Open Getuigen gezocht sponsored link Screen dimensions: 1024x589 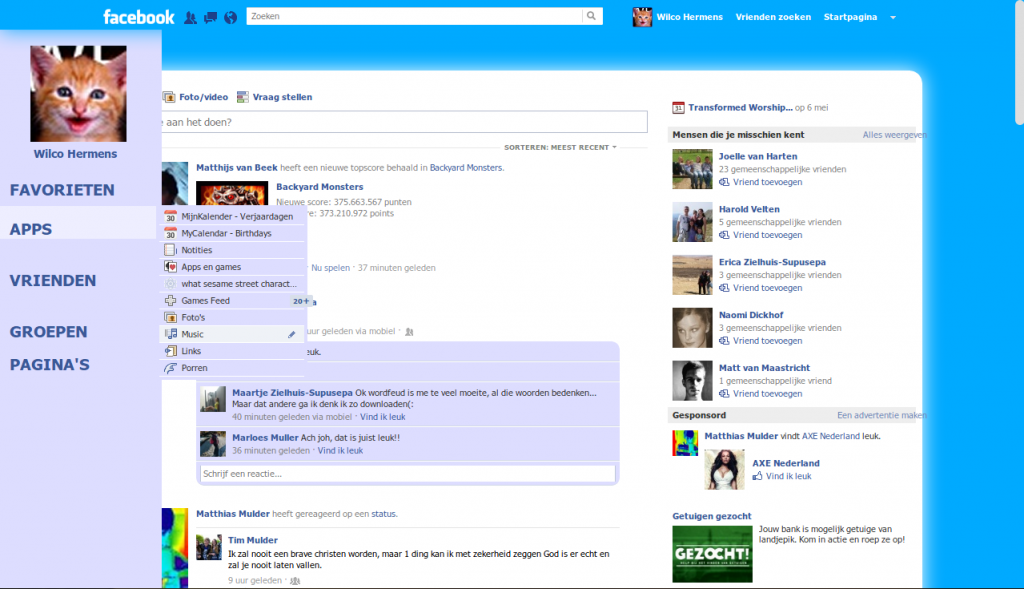tap(712, 516)
